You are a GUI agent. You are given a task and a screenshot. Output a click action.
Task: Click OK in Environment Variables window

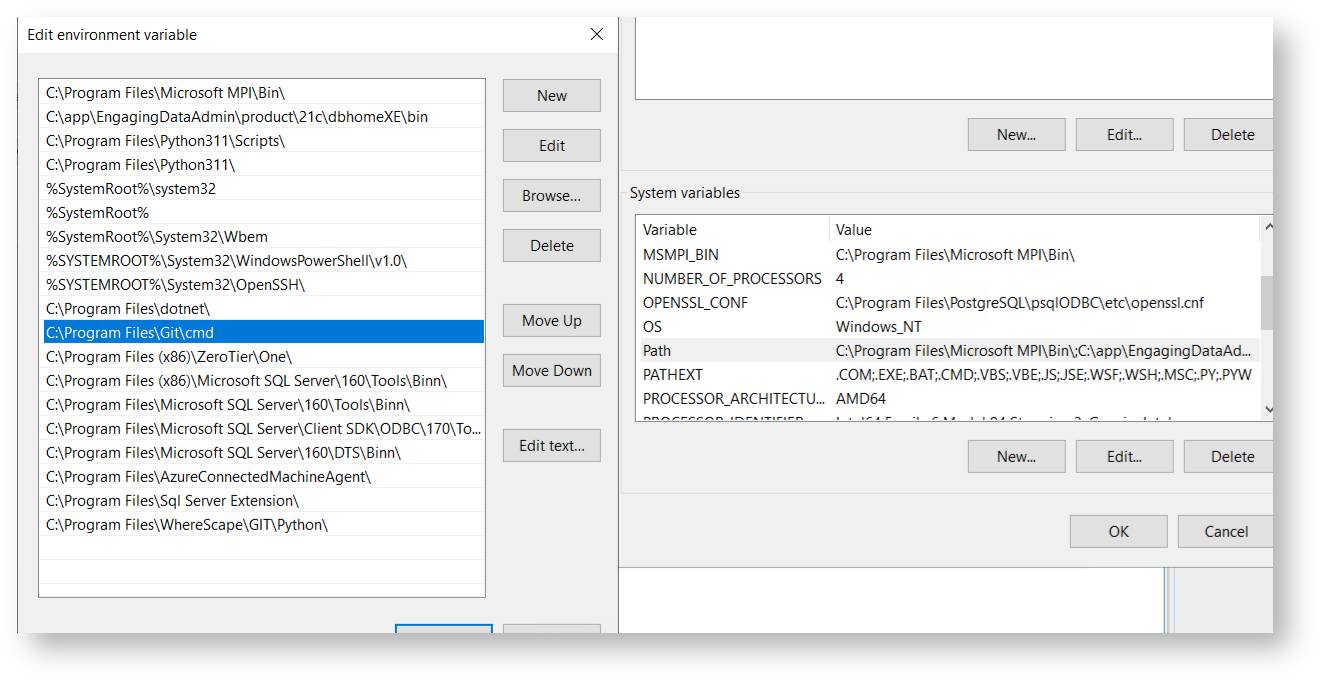1118,532
